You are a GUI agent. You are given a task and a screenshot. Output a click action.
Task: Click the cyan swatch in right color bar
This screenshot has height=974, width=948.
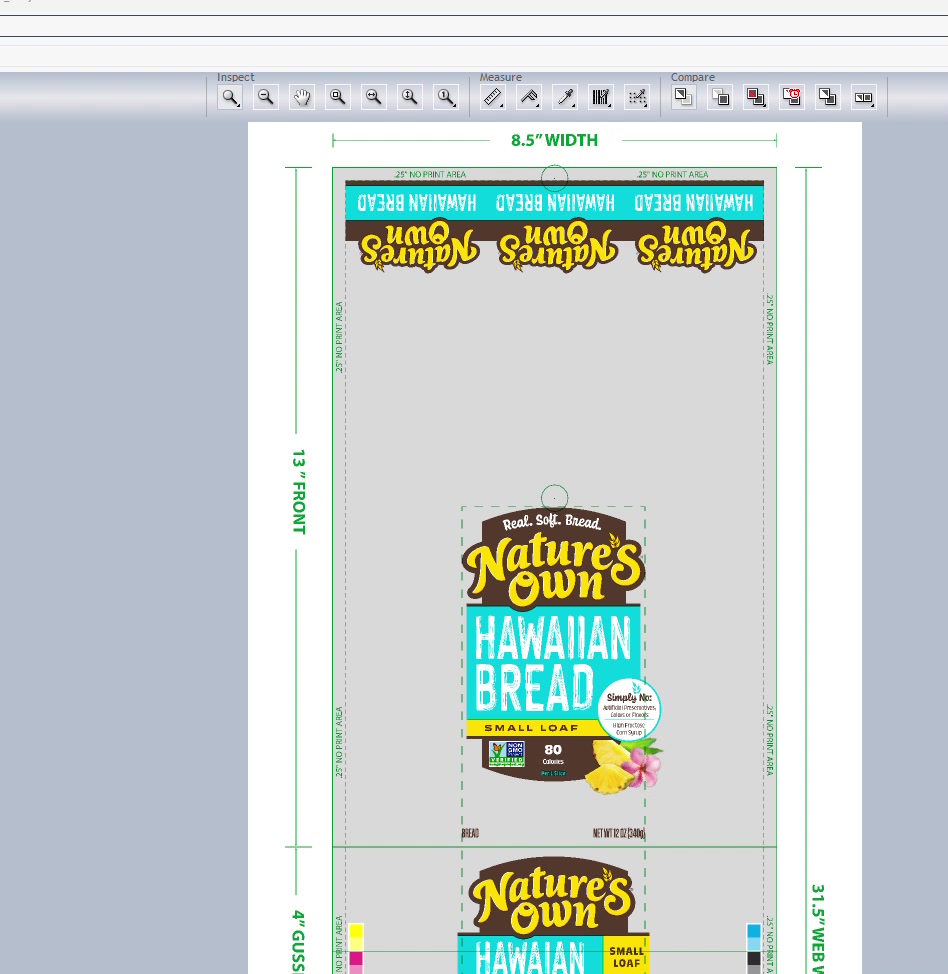click(x=754, y=931)
